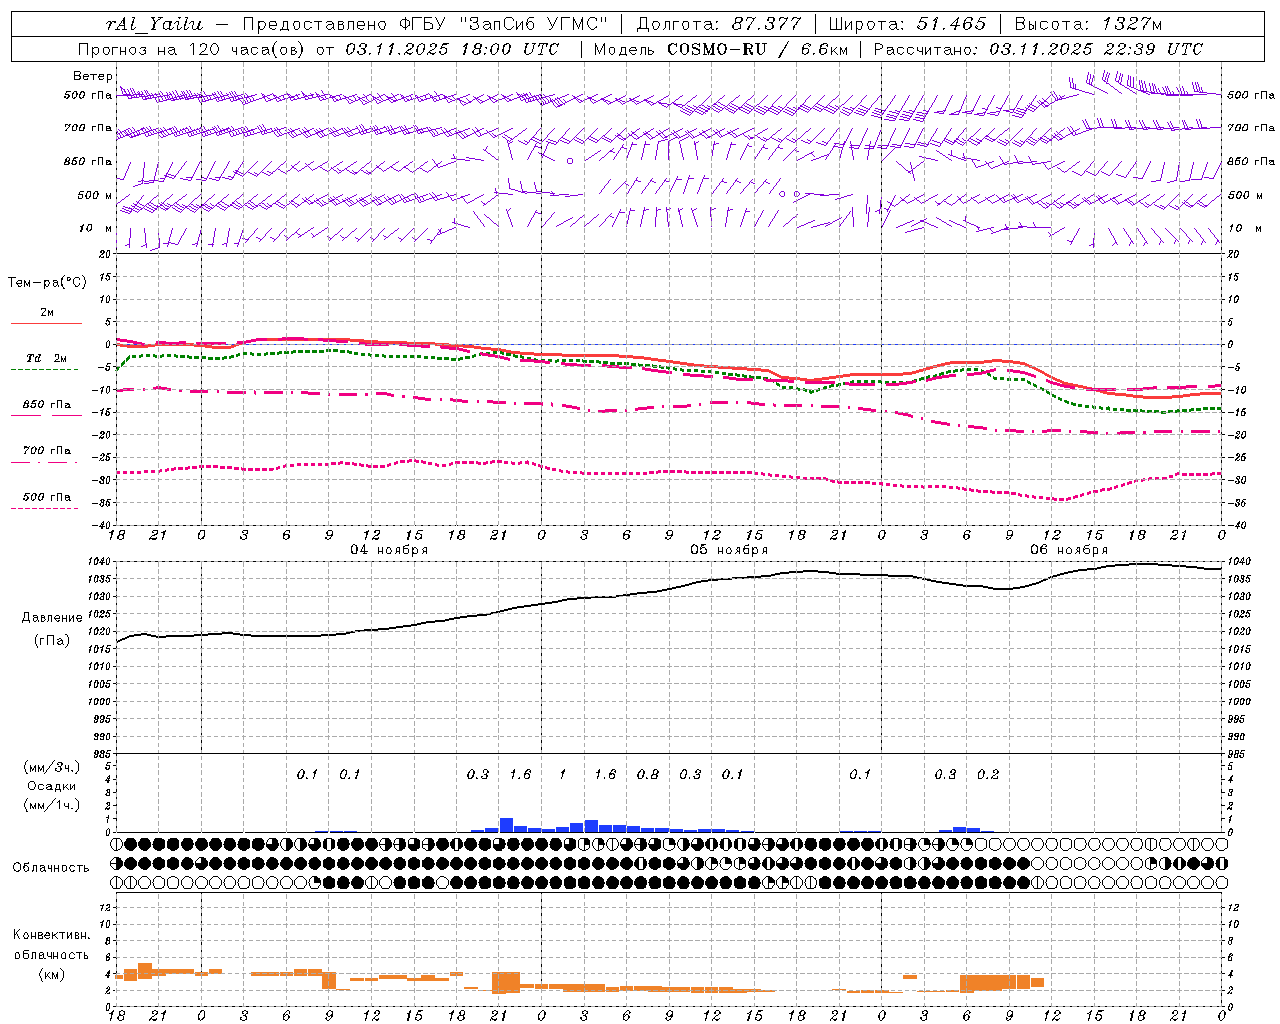This screenshot has width=1280, height=1024.
Task: Select the Прогноз на 120 часа(ов) text
Action: [192, 49]
